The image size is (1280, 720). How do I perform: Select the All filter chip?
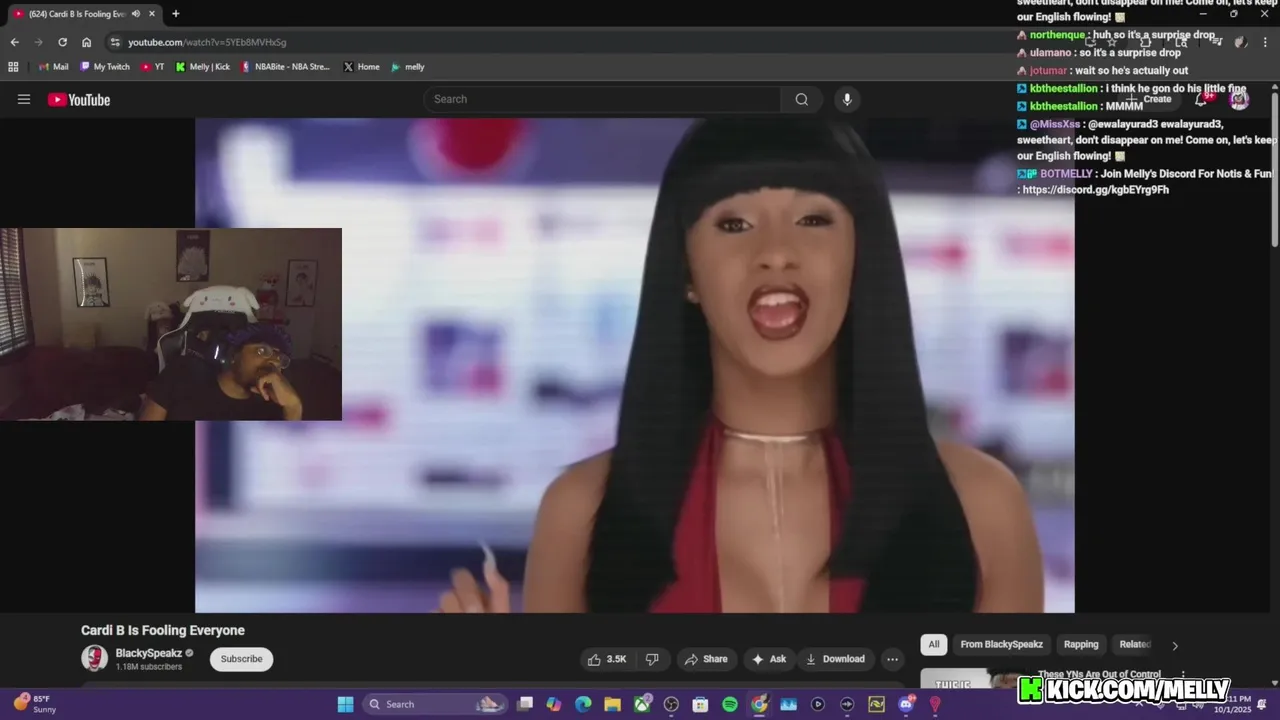tap(934, 645)
